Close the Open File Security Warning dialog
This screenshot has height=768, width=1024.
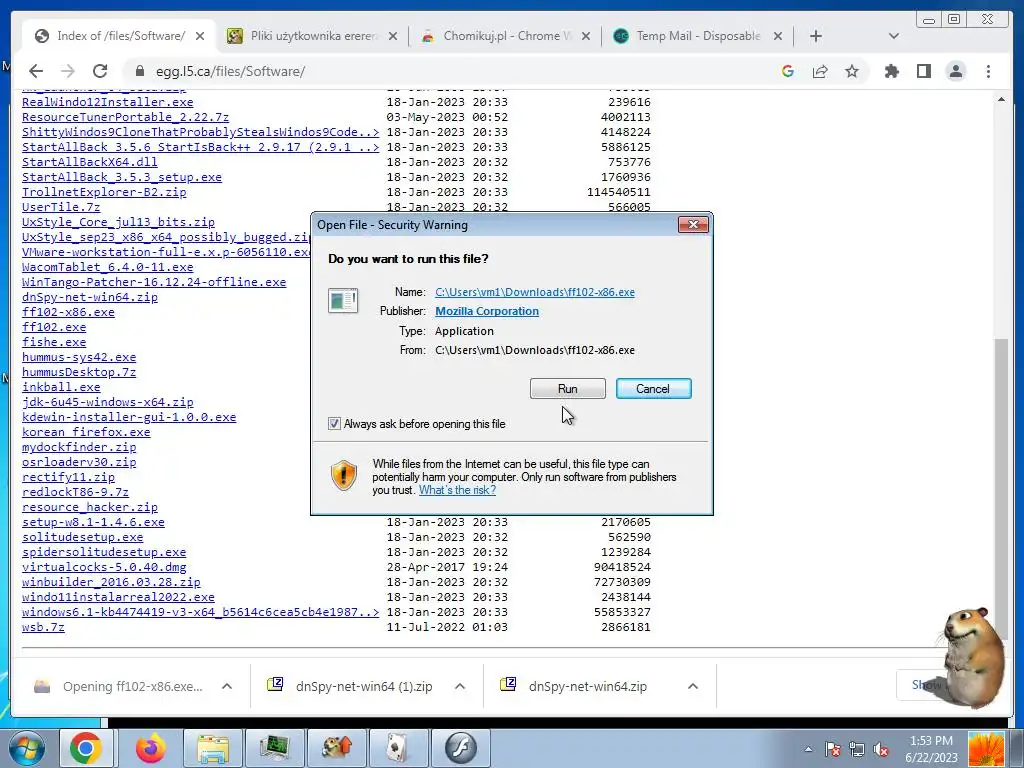point(693,225)
